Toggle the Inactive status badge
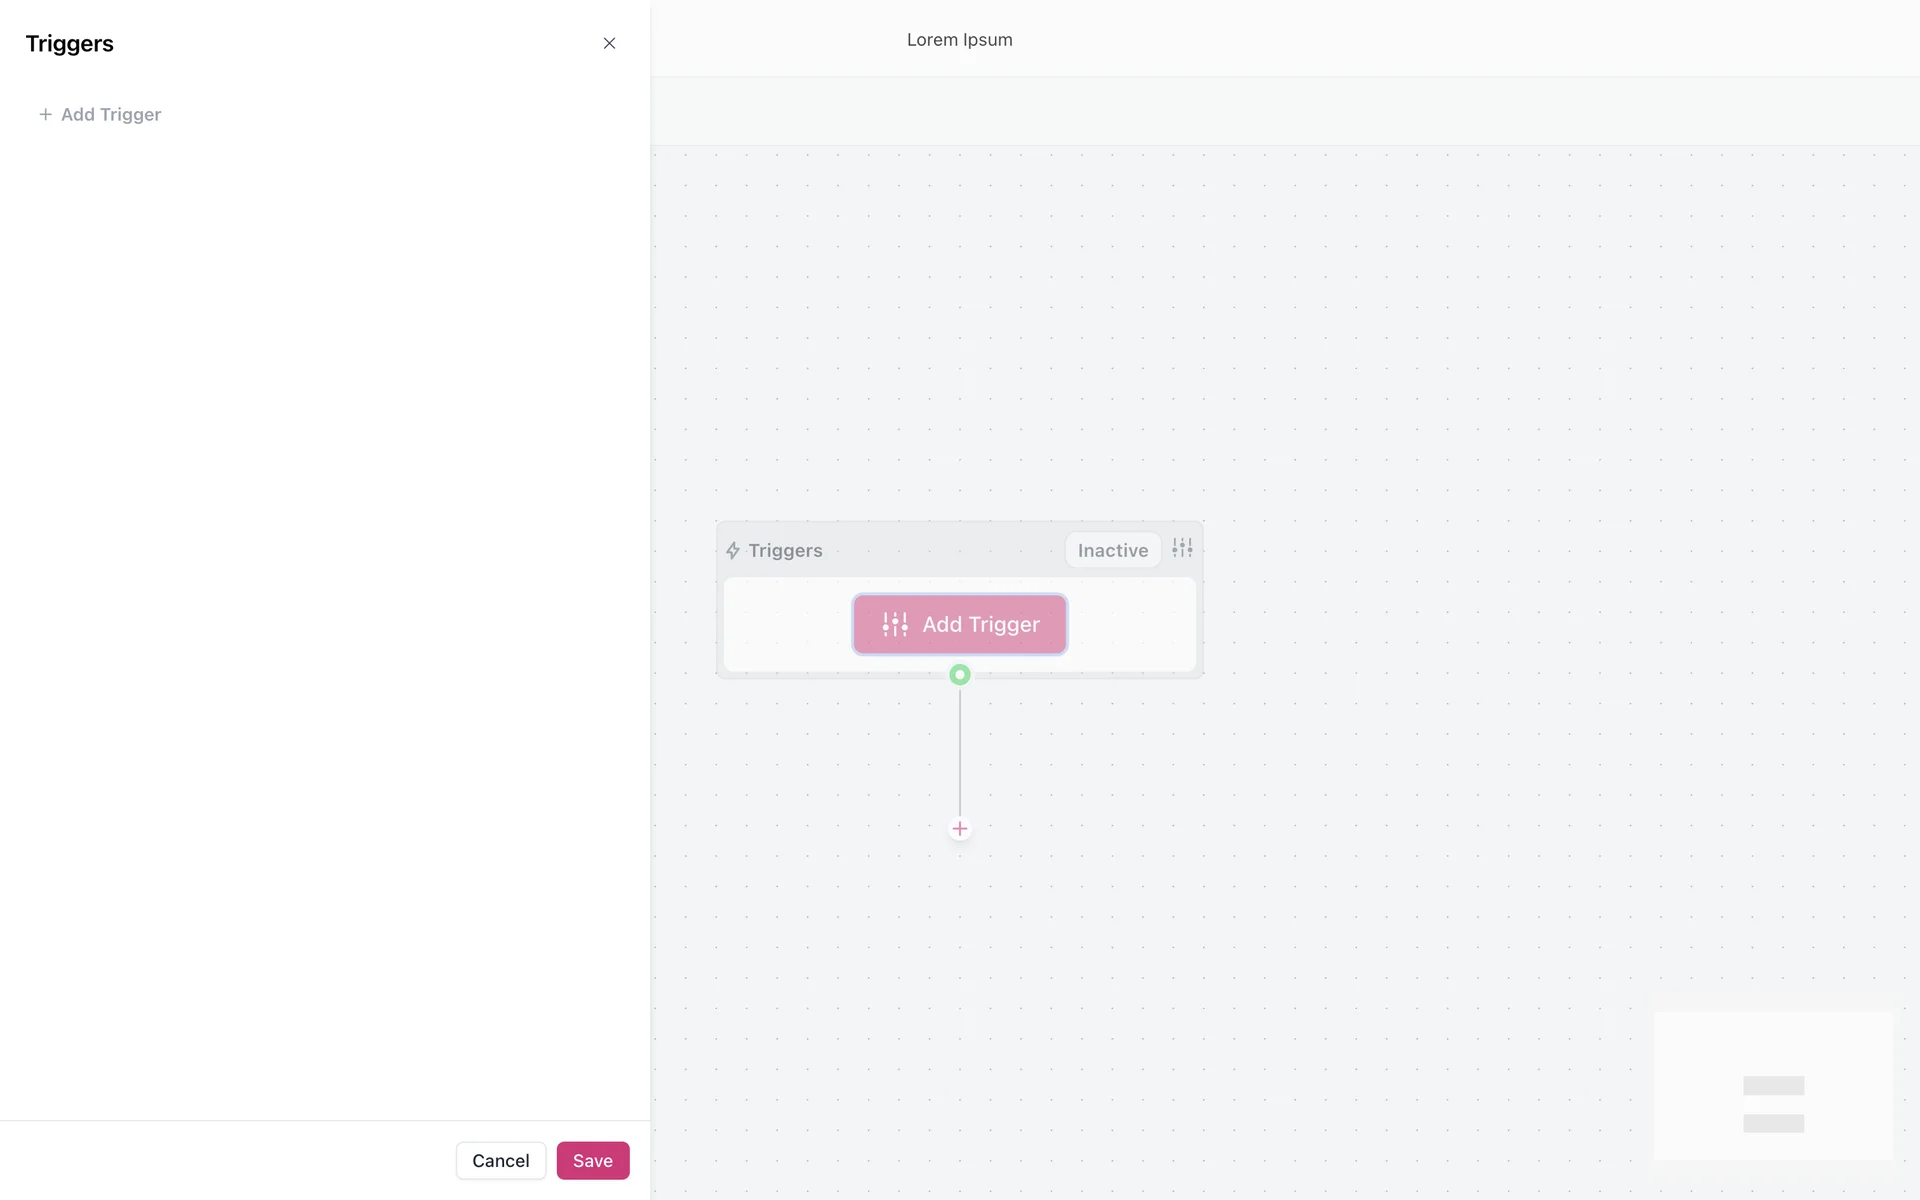This screenshot has height=1200, width=1920. [1112, 550]
